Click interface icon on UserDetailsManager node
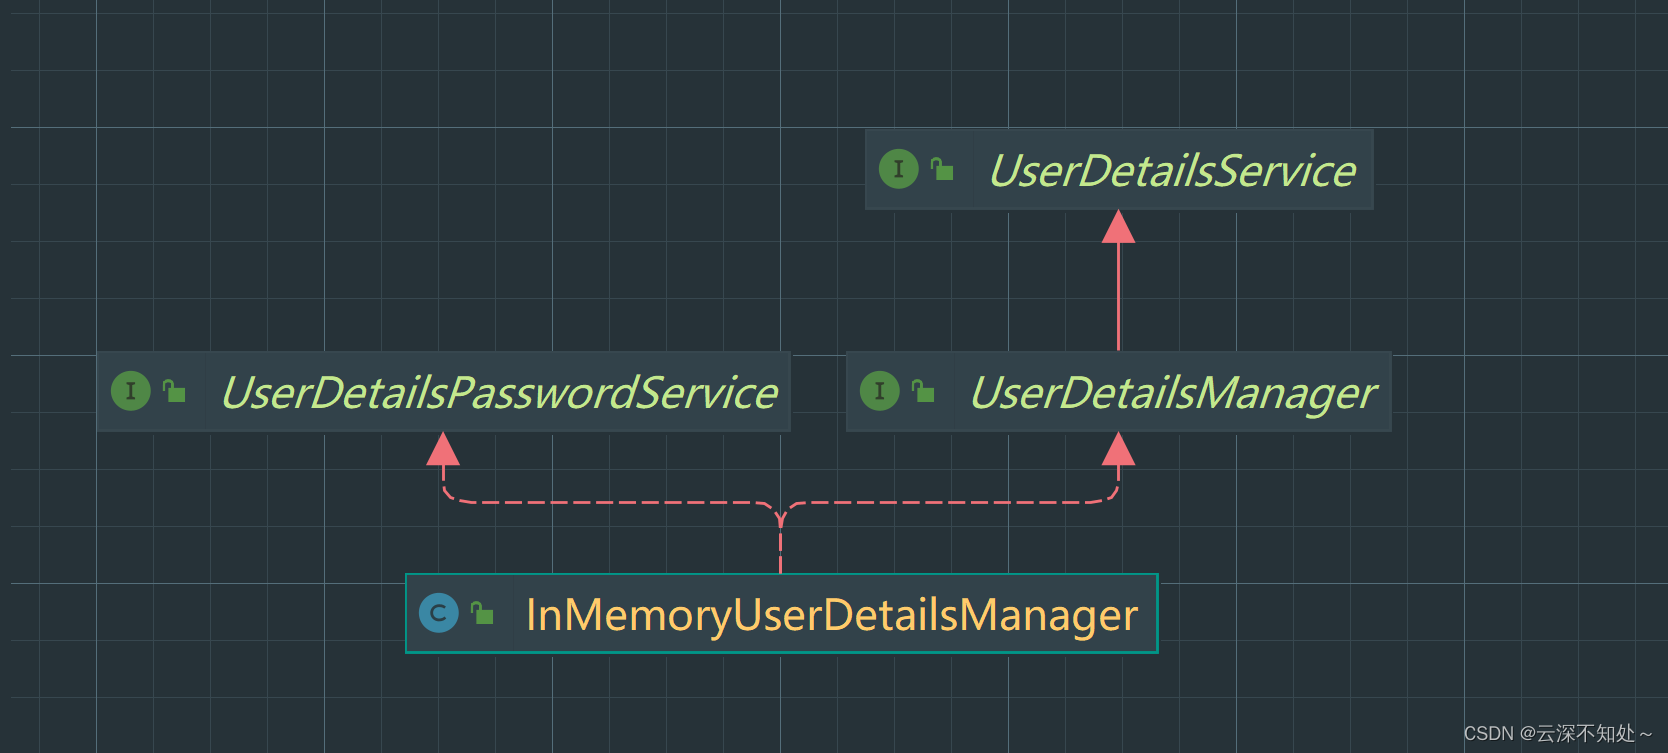Image resolution: width=1668 pixels, height=753 pixels. pyautogui.click(x=879, y=391)
